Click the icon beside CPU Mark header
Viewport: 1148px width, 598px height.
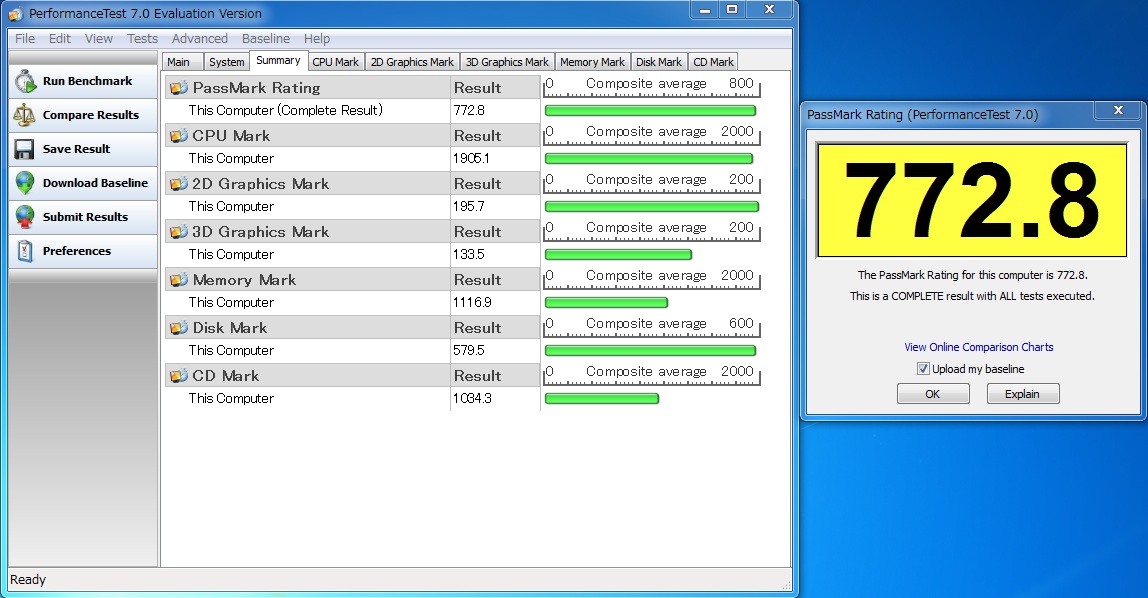[x=179, y=135]
